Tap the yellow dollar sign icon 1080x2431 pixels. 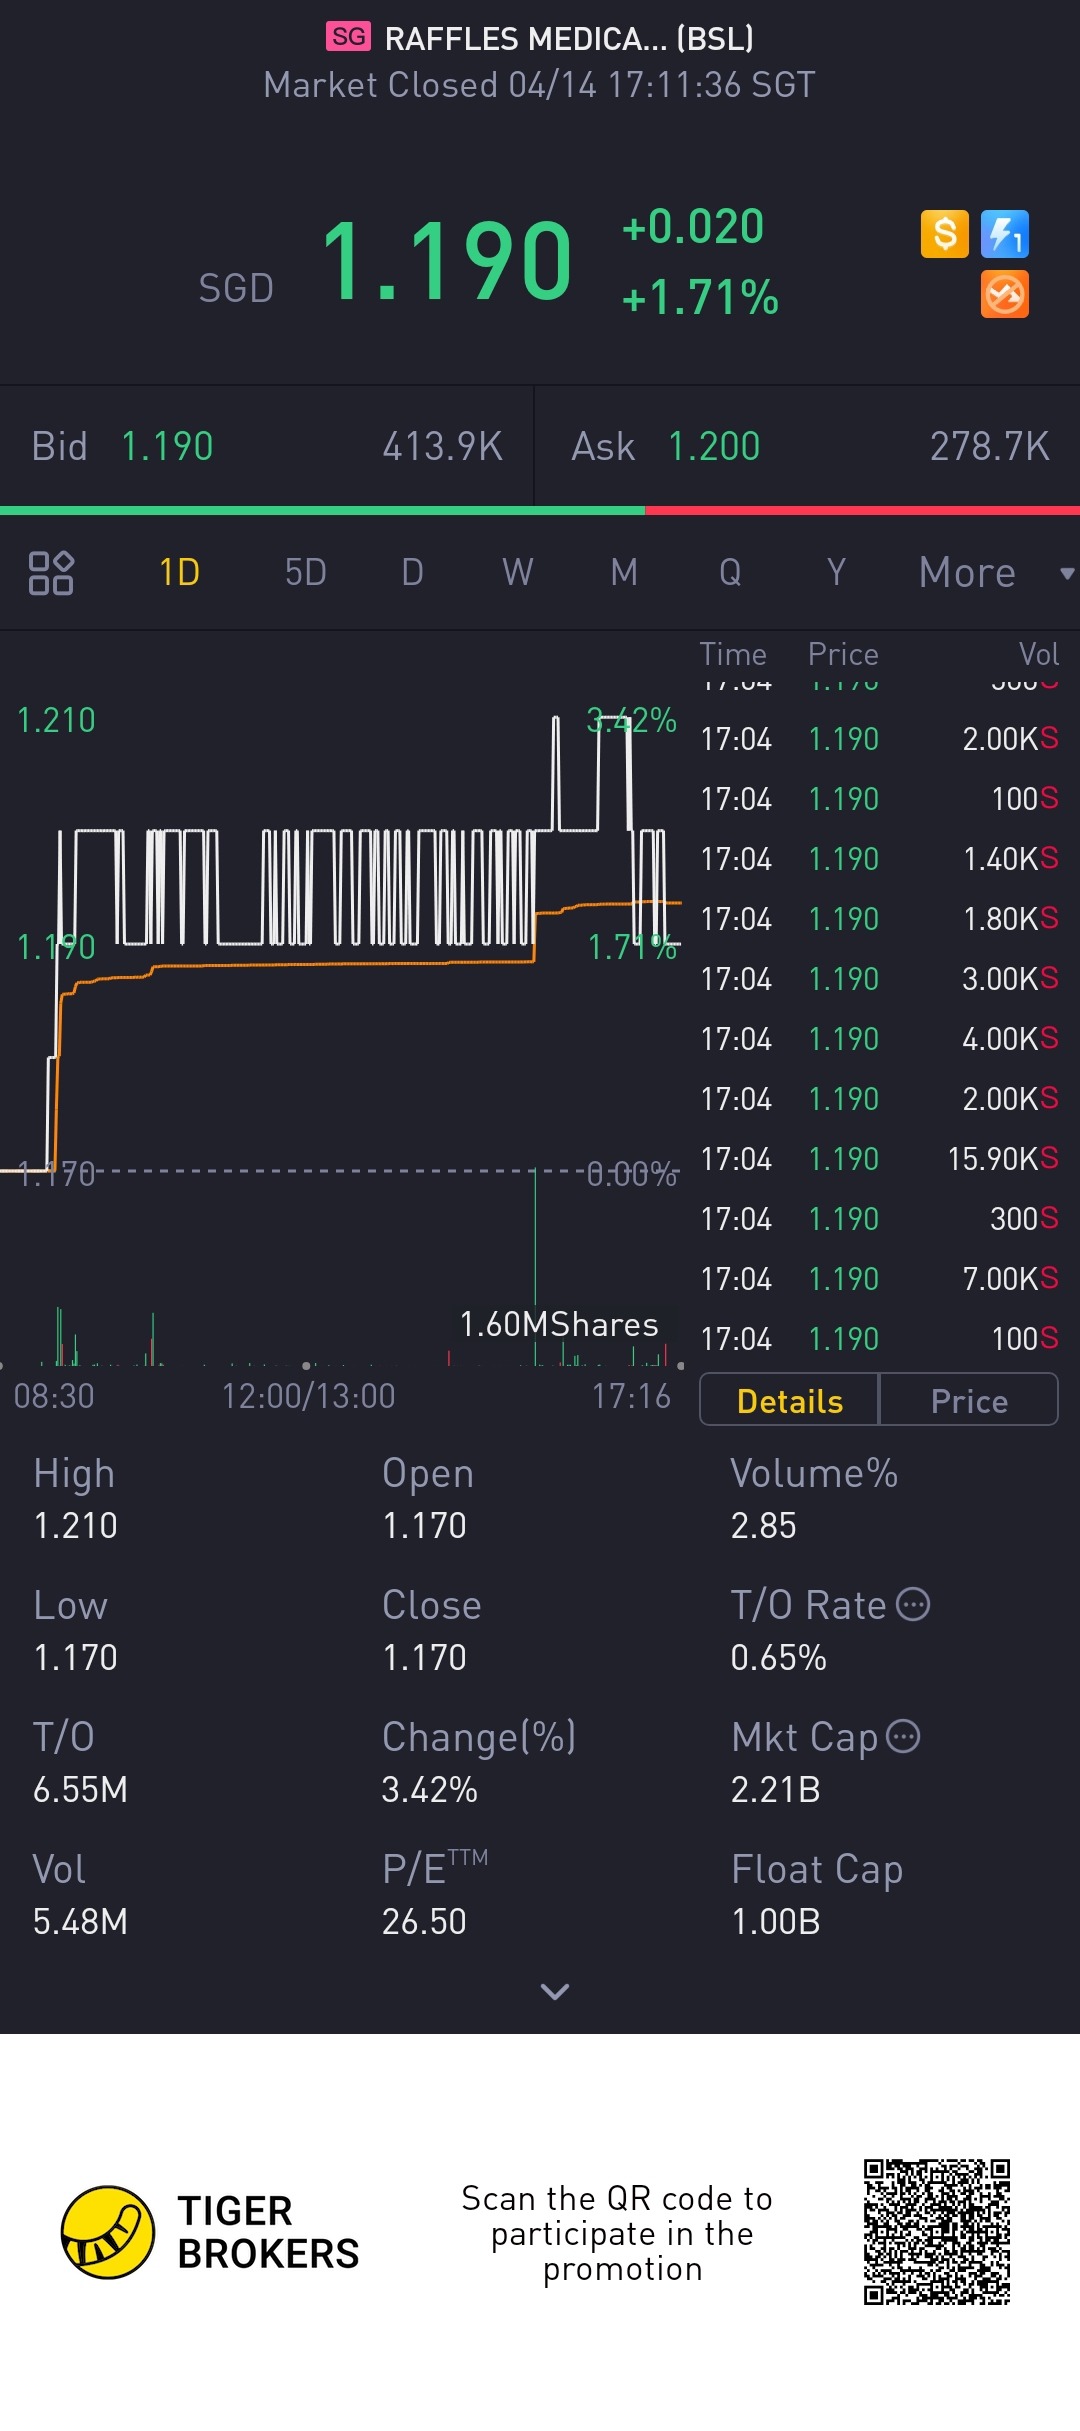pos(945,234)
